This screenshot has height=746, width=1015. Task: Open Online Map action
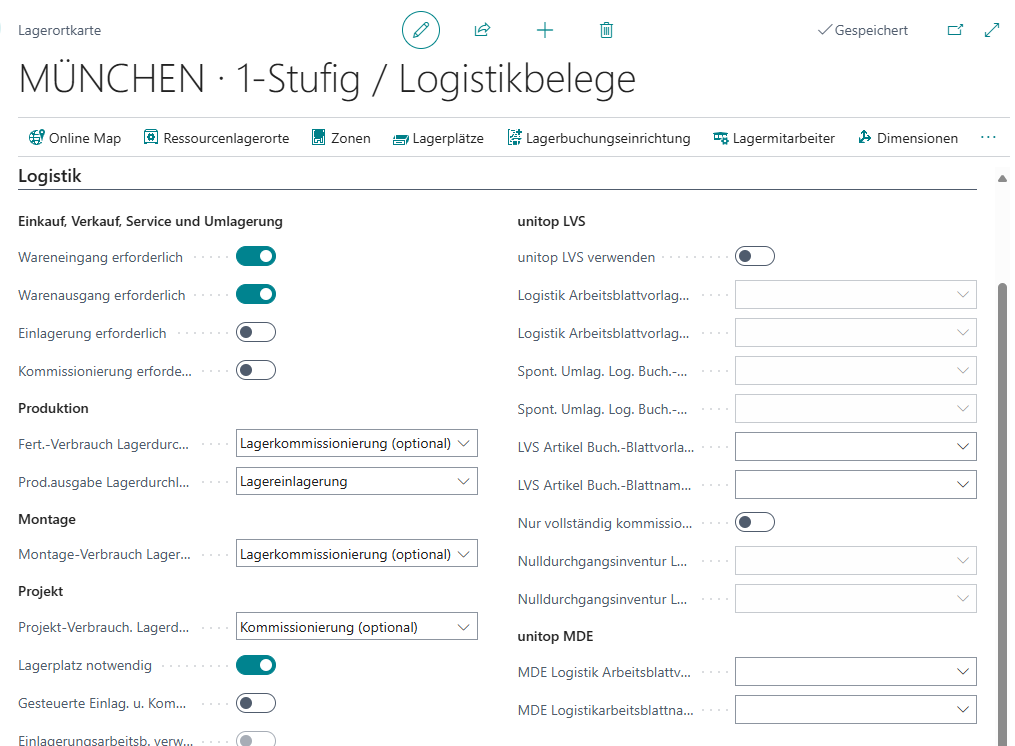(x=75, y=138)
